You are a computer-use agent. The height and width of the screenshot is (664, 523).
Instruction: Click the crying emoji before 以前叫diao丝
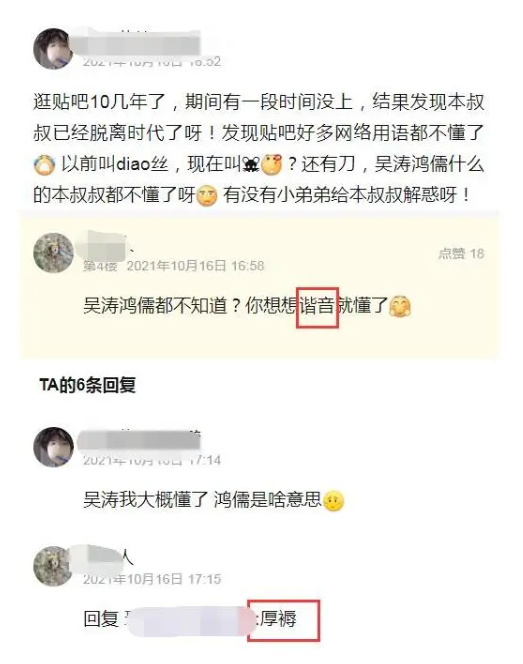[44, 165]
